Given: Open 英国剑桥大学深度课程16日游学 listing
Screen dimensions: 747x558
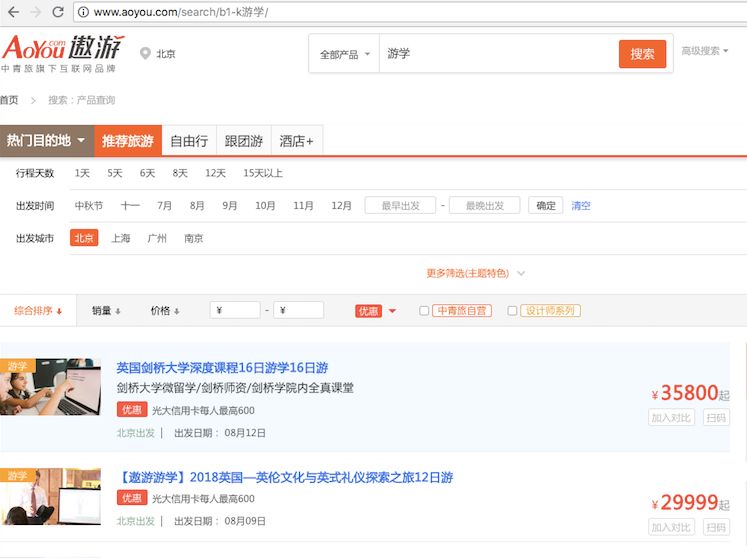Looking at the screenshot, I should [x=222, y=367].
